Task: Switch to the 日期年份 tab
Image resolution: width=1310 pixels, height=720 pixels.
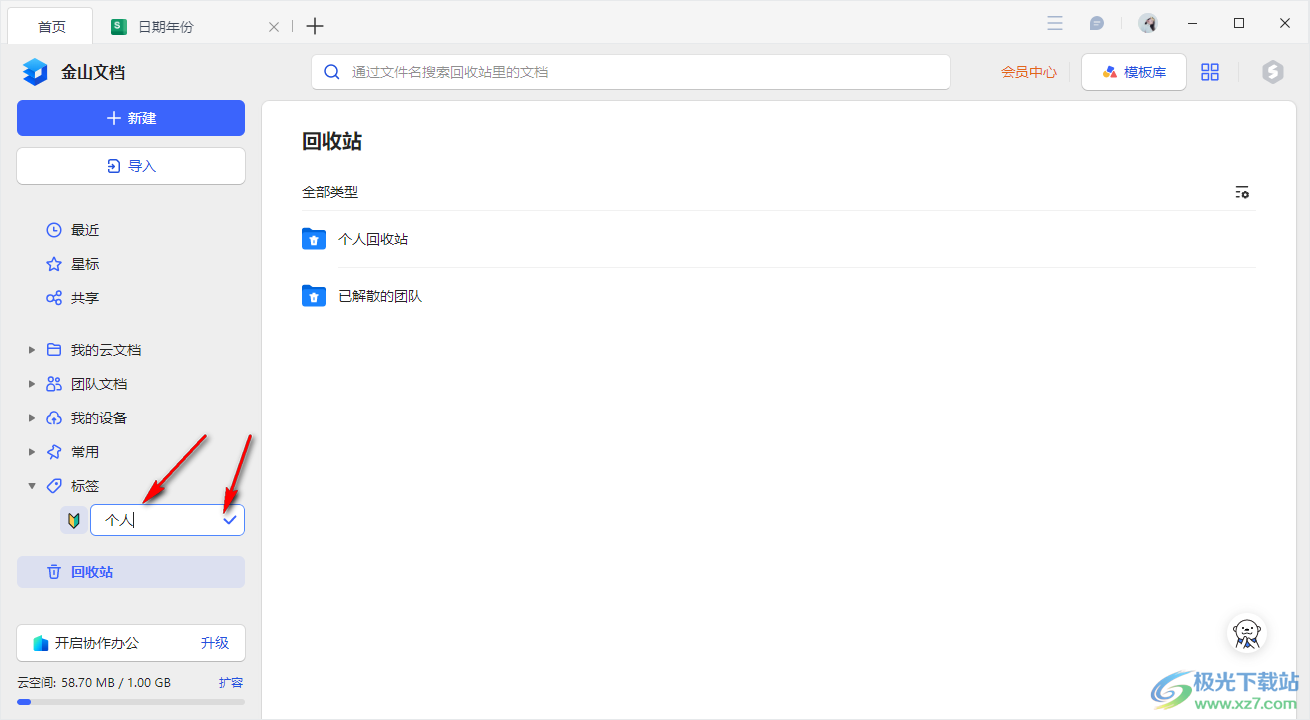Action: (x=166, y=27)
